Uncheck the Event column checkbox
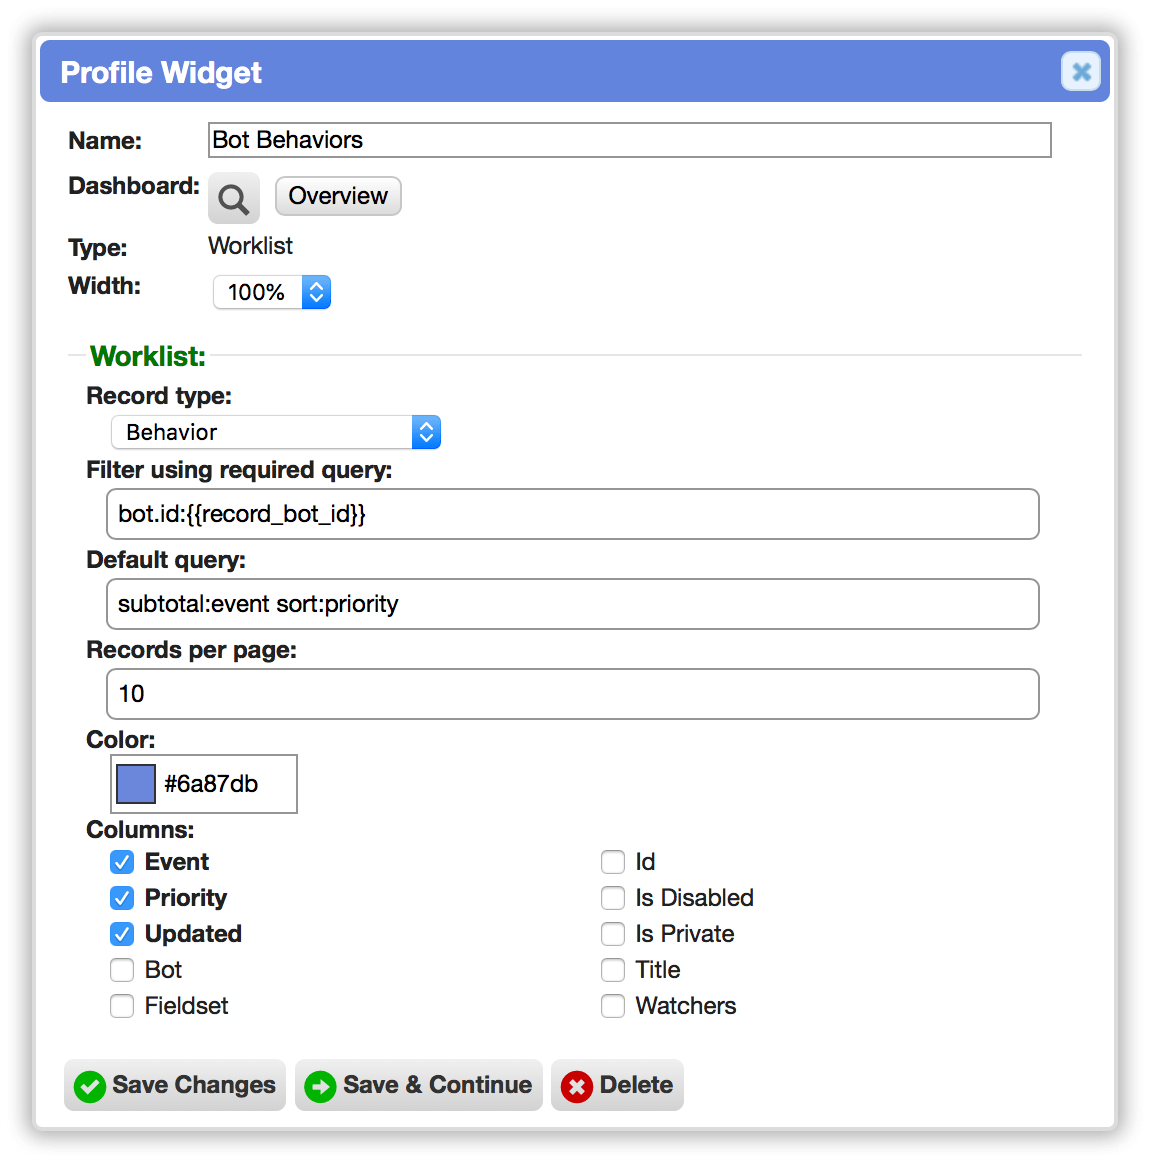 122,862
